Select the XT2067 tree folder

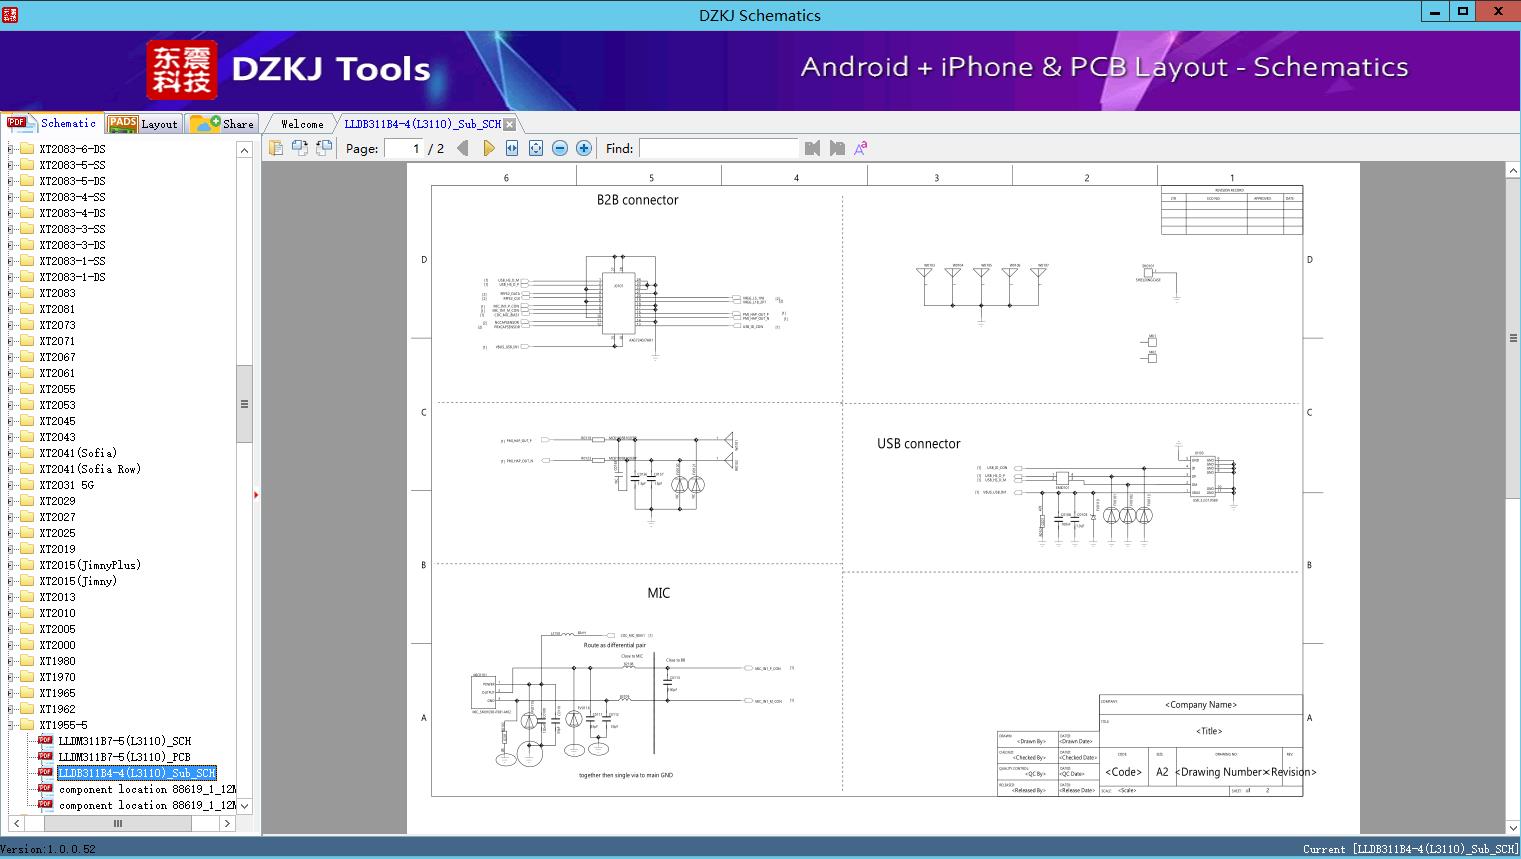[57, 357]
